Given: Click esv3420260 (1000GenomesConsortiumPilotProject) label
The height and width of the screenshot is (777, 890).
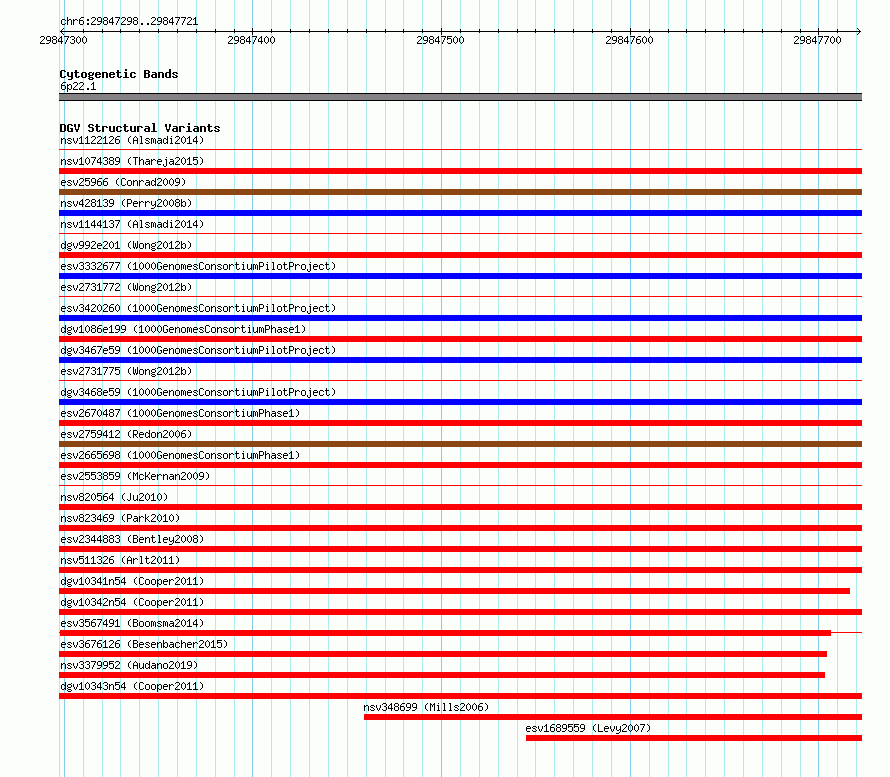Looking at the screenshot, I should (x=198, y=308).
